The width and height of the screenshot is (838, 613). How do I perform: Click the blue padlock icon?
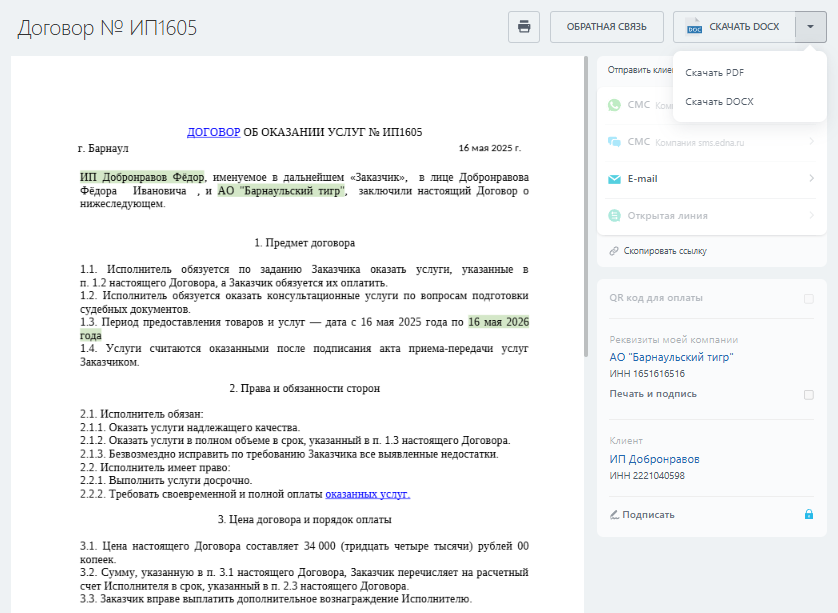(x=809, y=515)
